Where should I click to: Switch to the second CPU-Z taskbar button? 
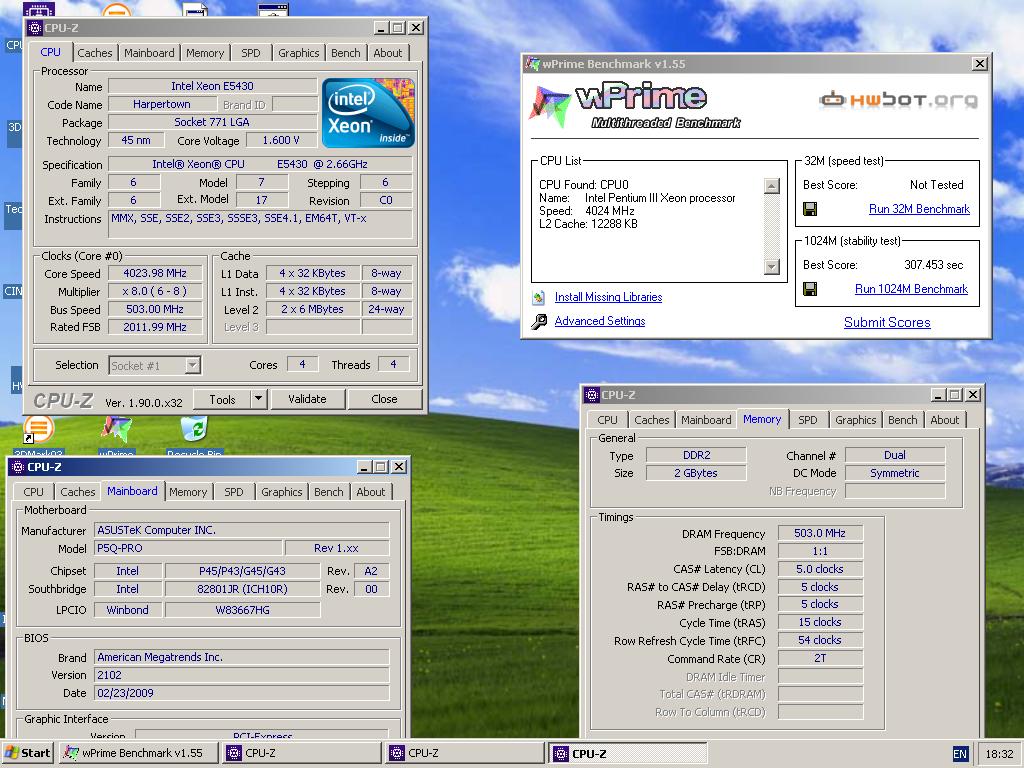coord(465,753)
